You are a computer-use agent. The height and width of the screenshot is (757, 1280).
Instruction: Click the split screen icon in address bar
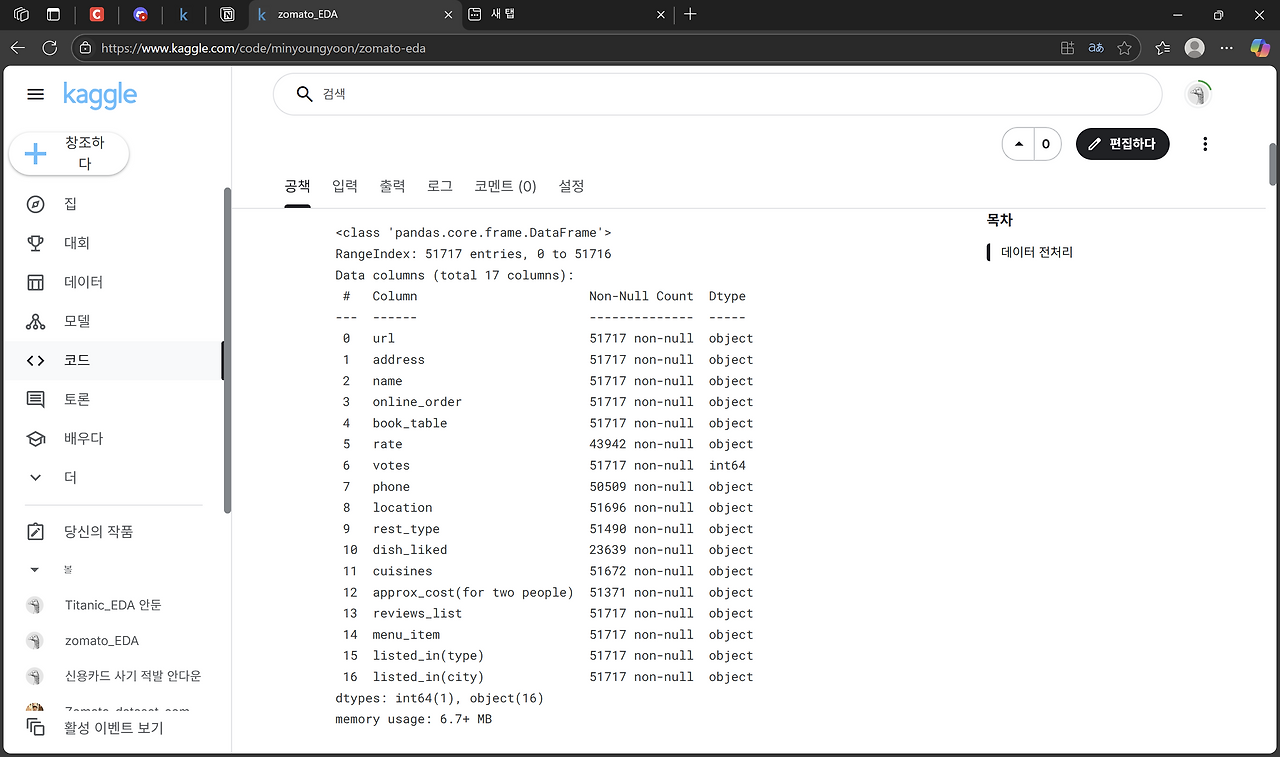pos(1068,48)
